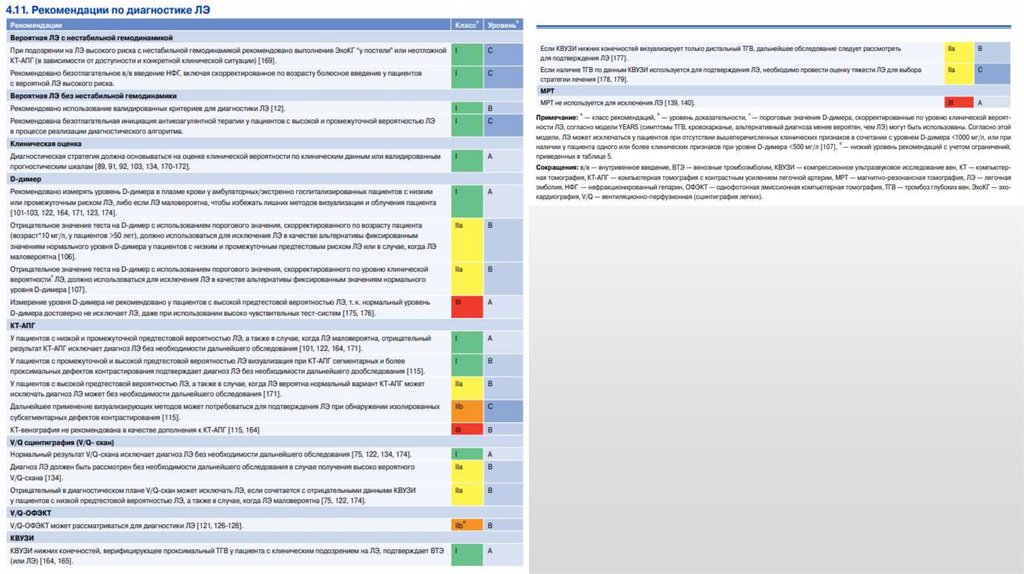Image resolution: width=1024 pixels, height=574 pixels.
Task: Click the yellow IIa cell in "Если КВУЗИ нижних конечностей" row
Action: point(959,53)
